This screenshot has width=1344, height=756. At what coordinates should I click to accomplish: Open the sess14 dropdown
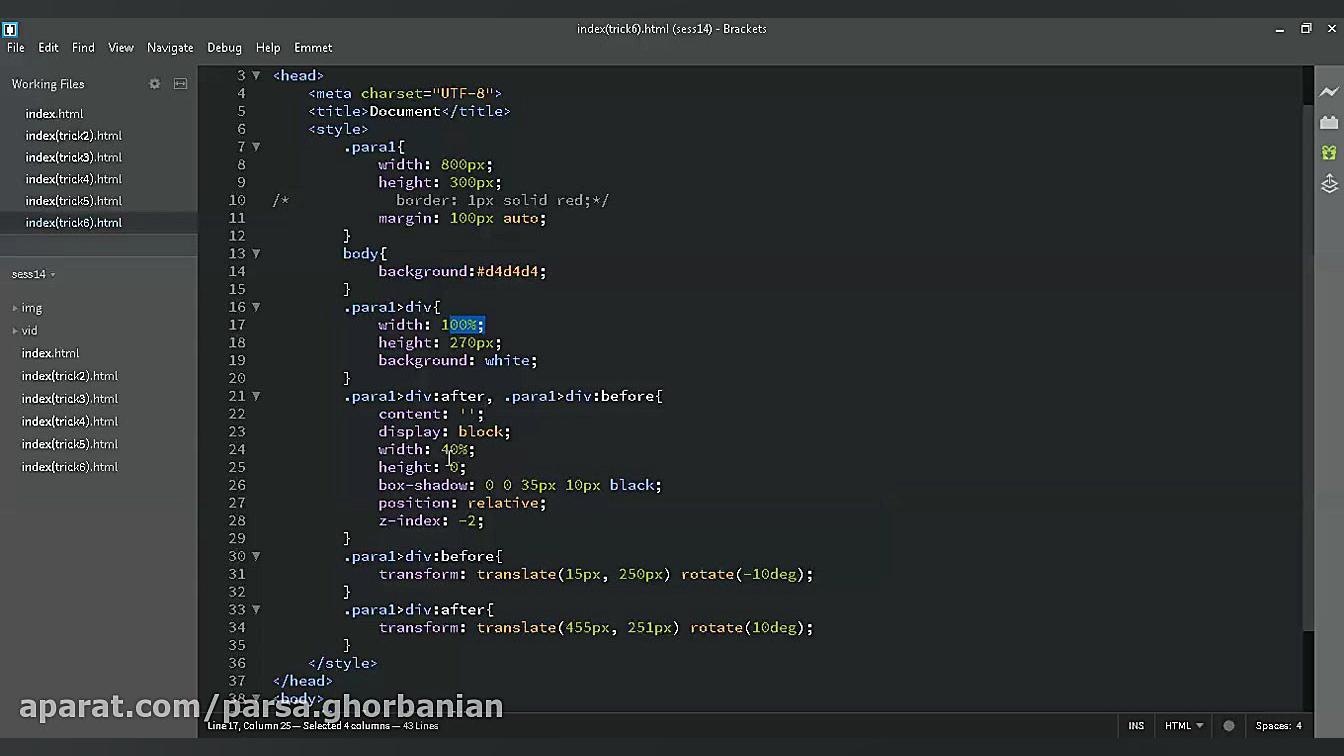[31, 273]
